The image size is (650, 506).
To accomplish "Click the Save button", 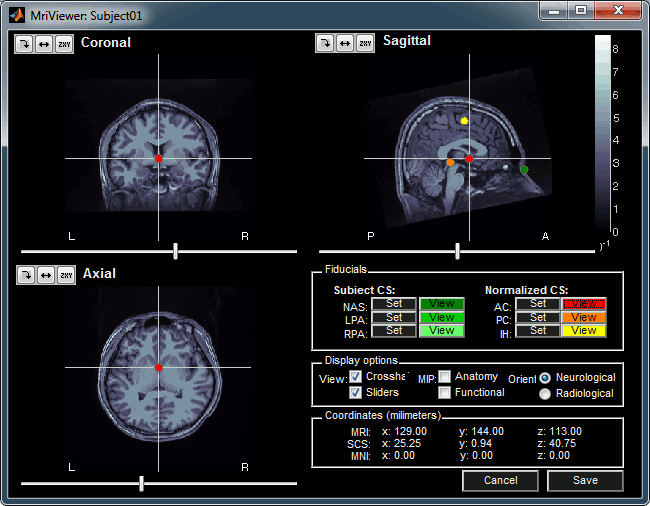I will (585, 481).
